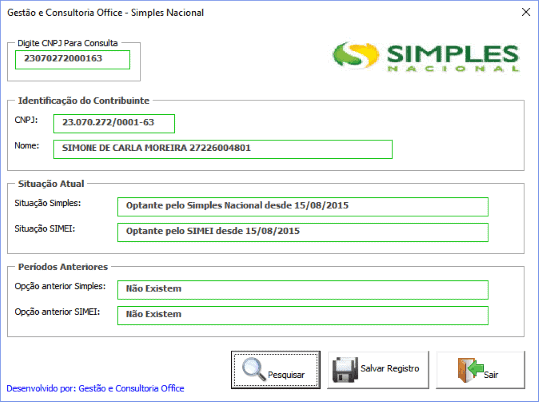Click the Períodos Anteriores group title
This screenshot has height=402, width=539.
click(63, 267)
